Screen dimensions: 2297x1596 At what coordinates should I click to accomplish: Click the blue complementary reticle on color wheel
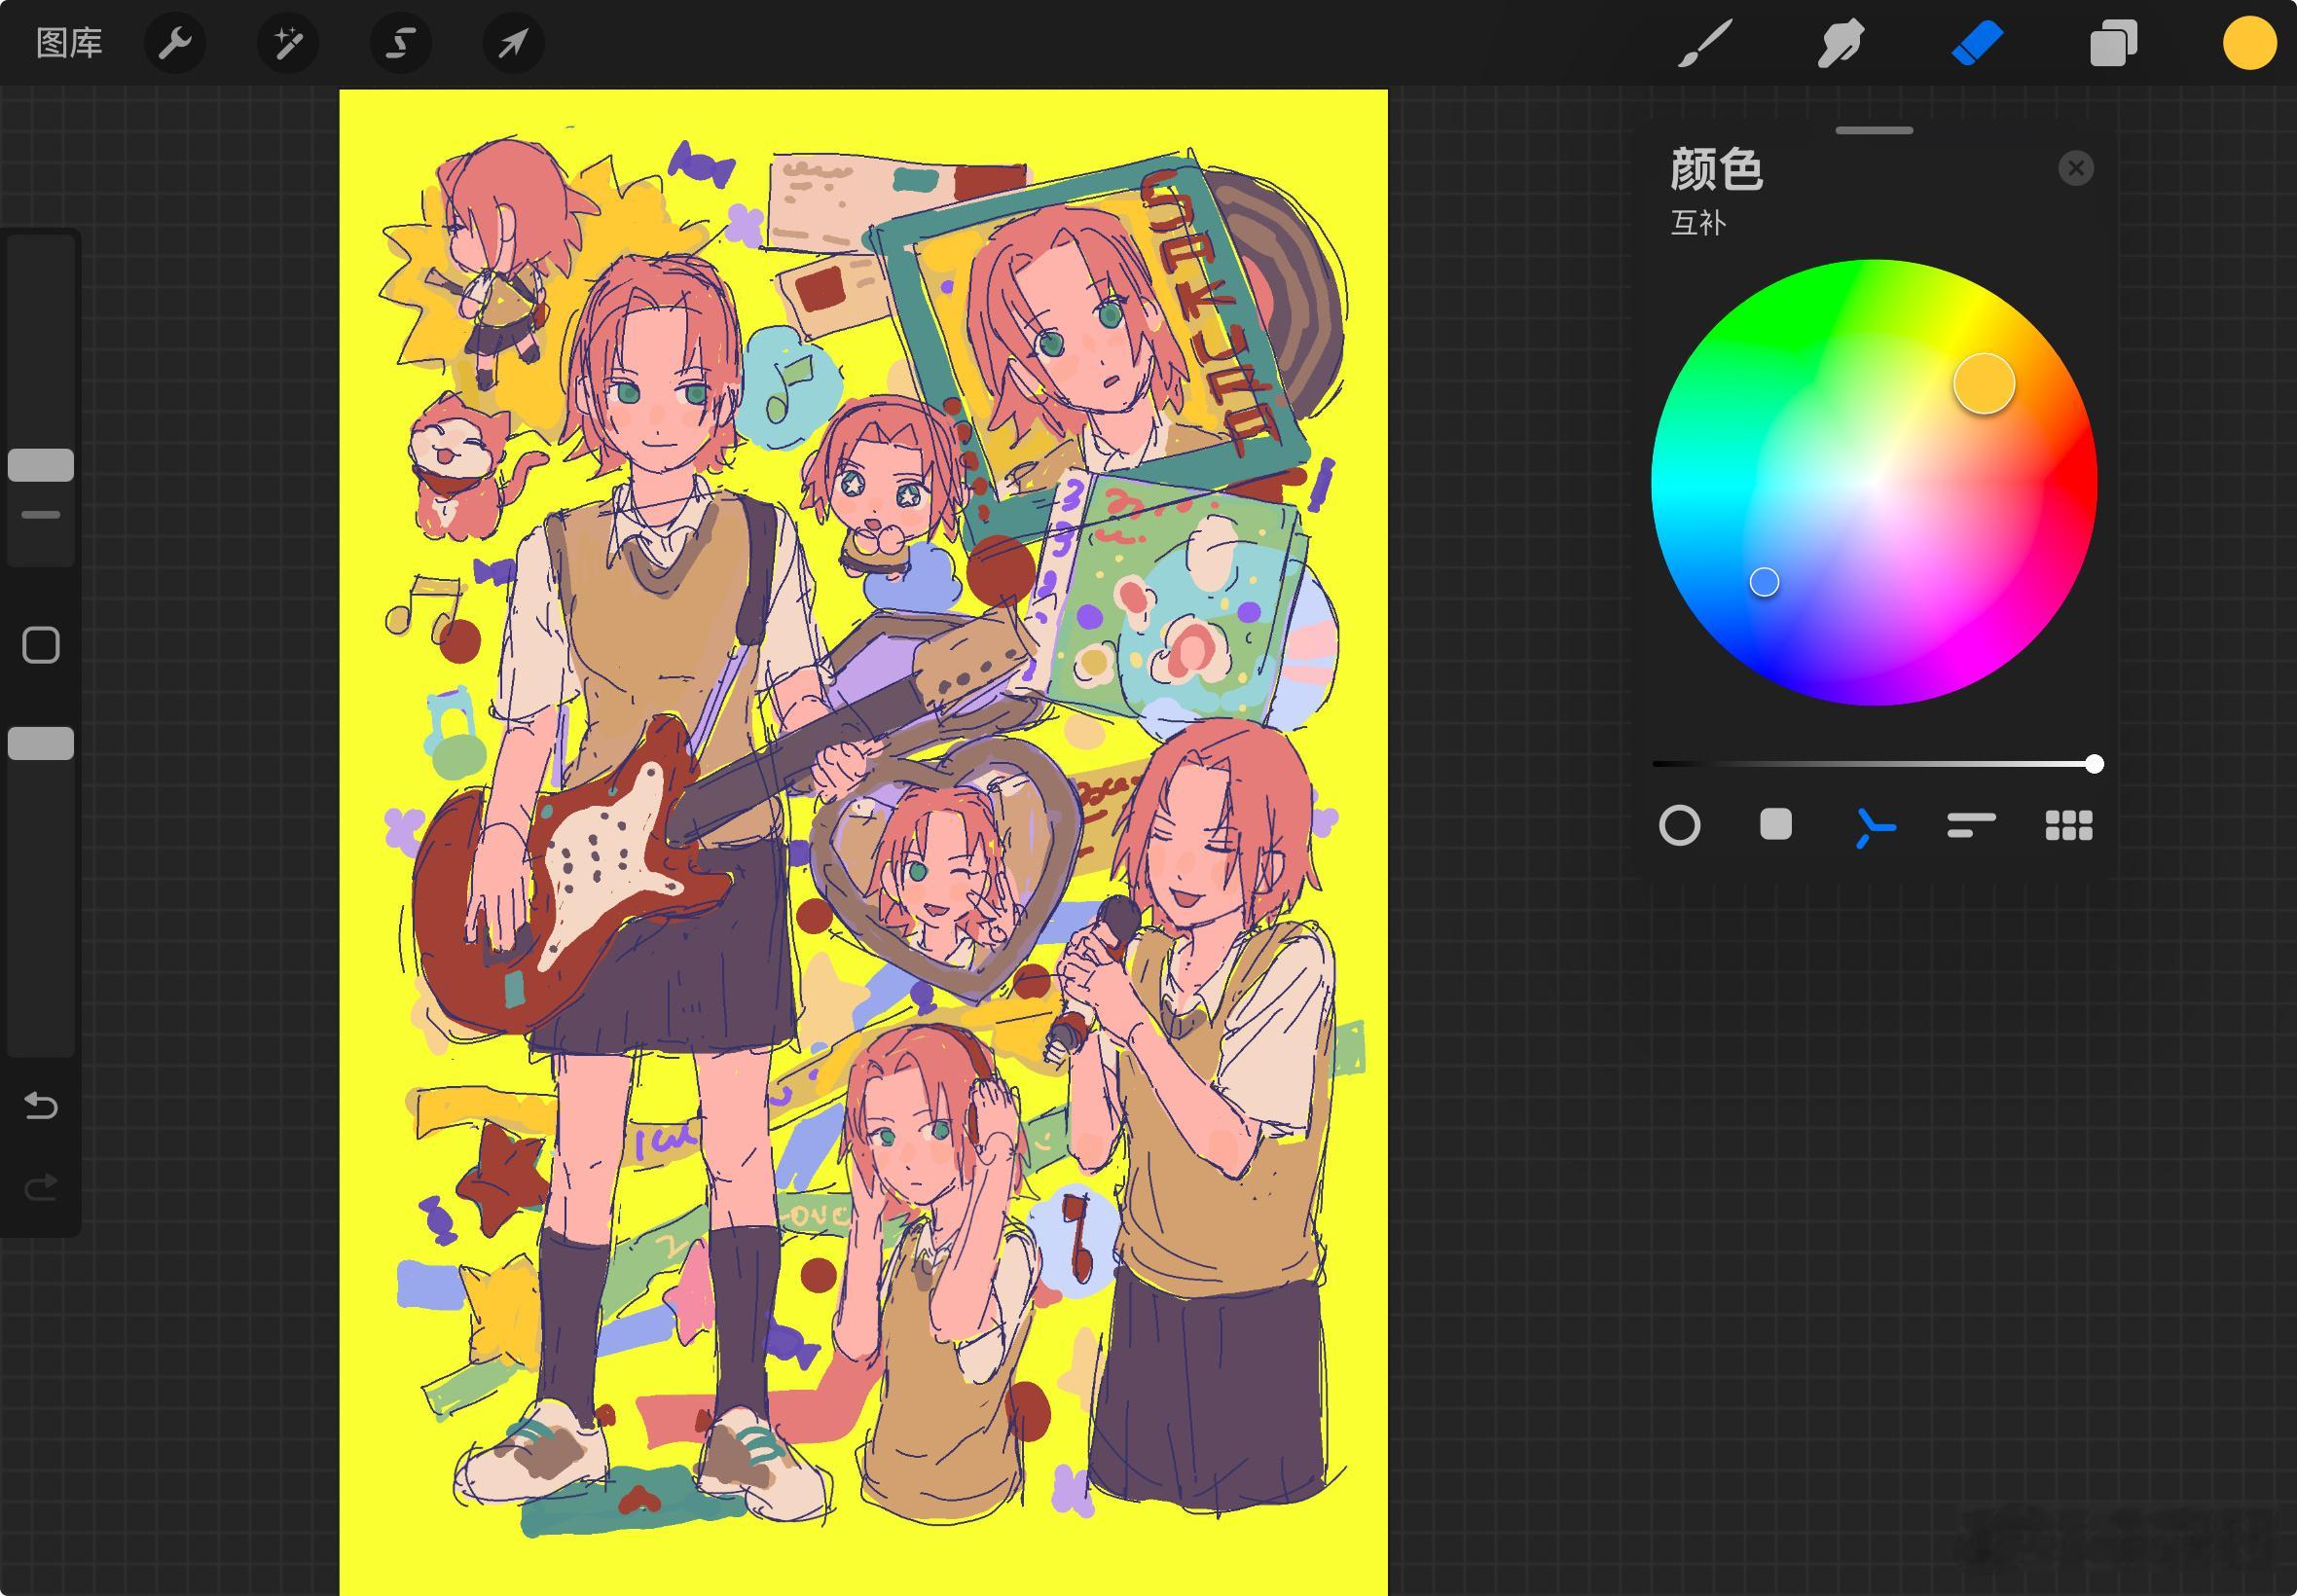click(x=1764, y=582)
